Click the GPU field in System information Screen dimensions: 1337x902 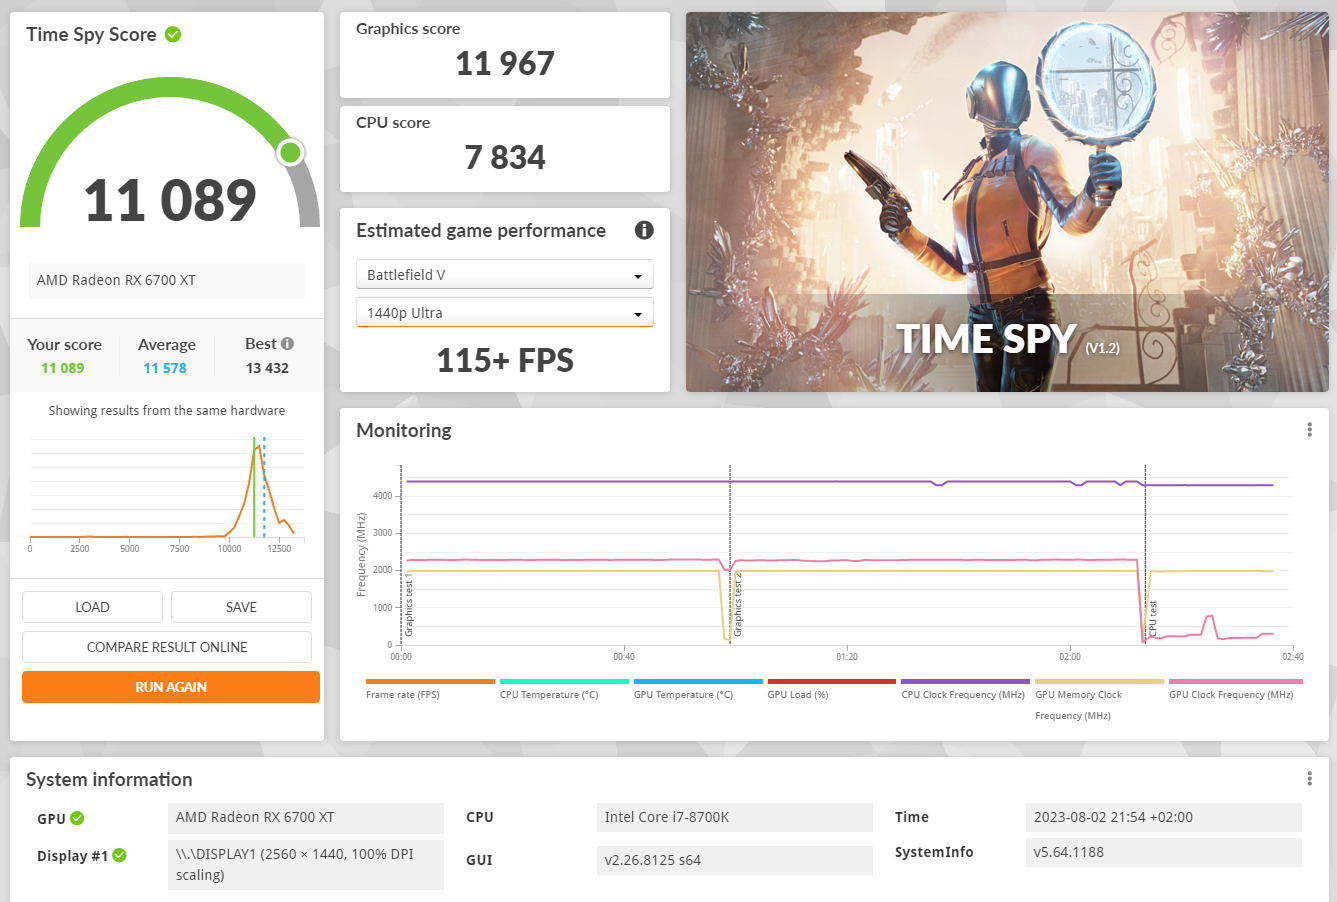click(x=306, y=817)
